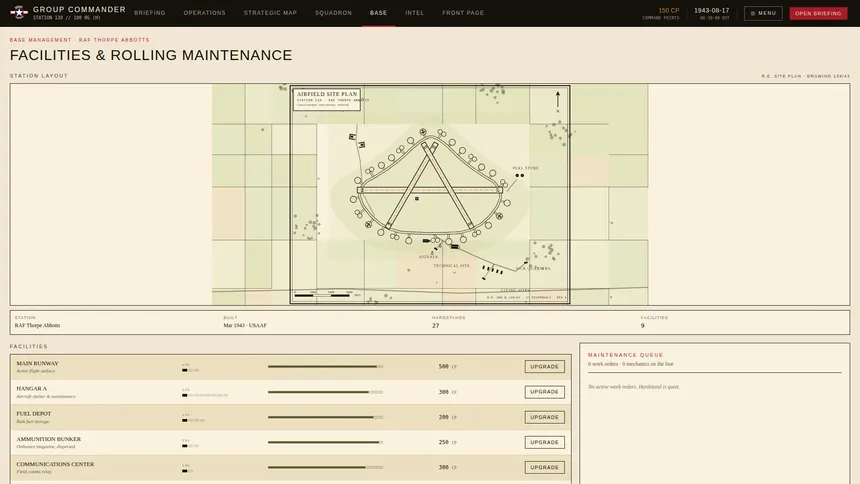Click the station name RAF Thorpe Abbotts value
Image resolution: width=860 pixels, height=484 pixels.
pyautogui.click(x=37, y=325)
